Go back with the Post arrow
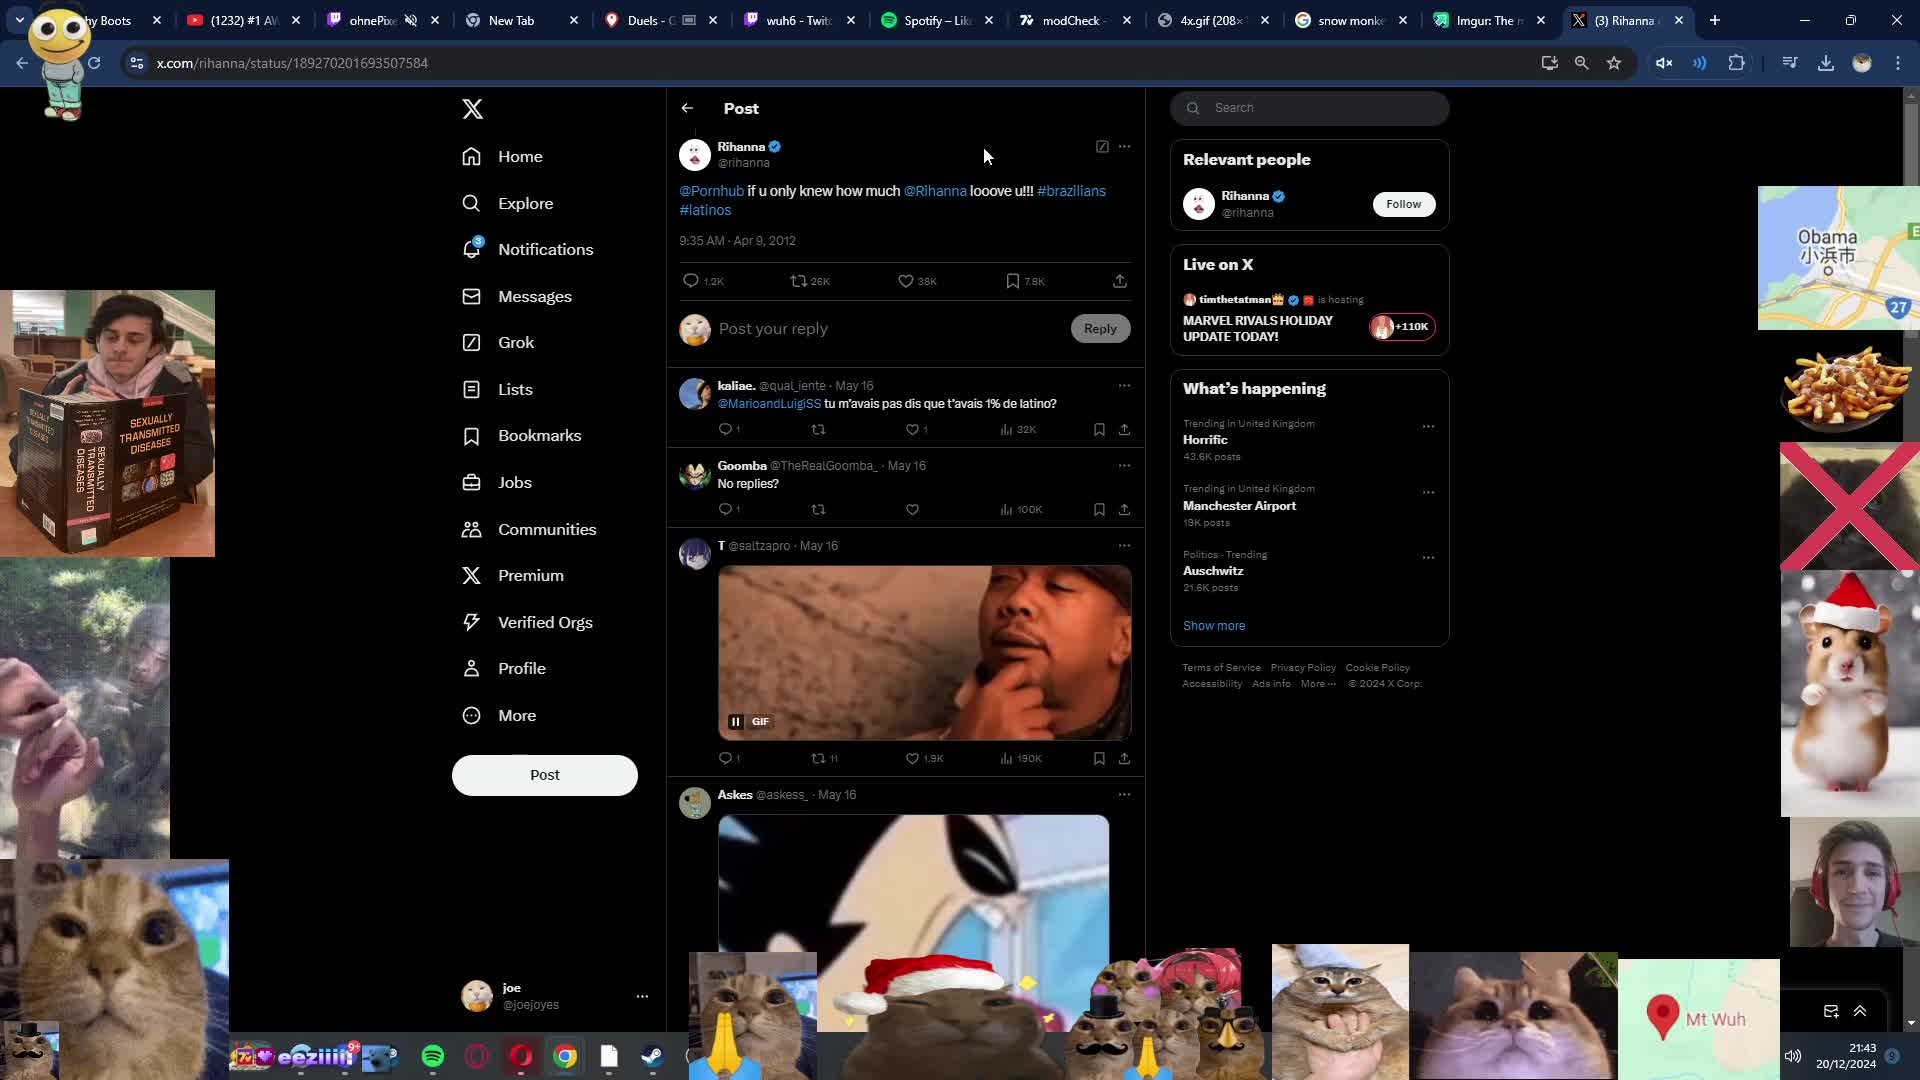This screenshot has width=1920, height=1080. click(x=687, y=108)
